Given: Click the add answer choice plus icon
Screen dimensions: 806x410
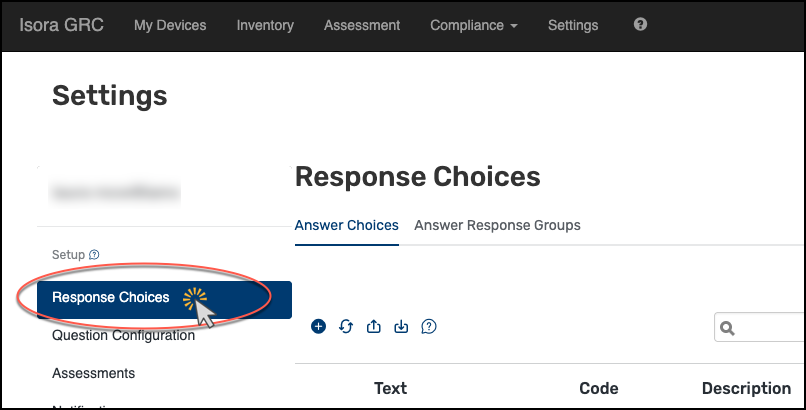Looking at the screenshot, I should pos(319,326).
